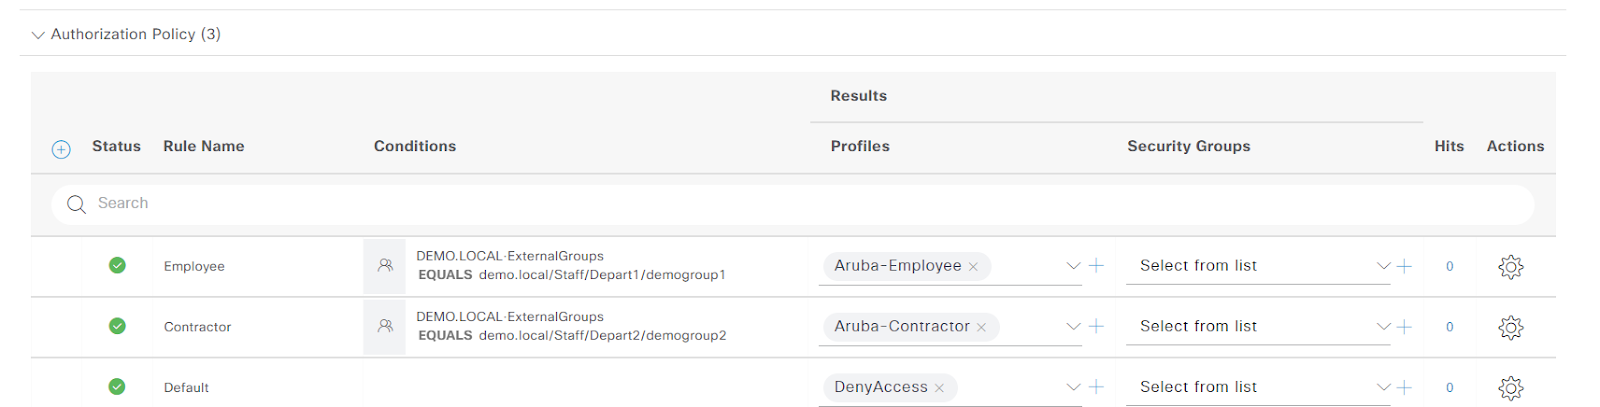This screenshot has width=1600, height=407.
Task: Click the hits count for Employee rule
Action: point(1449,266)
